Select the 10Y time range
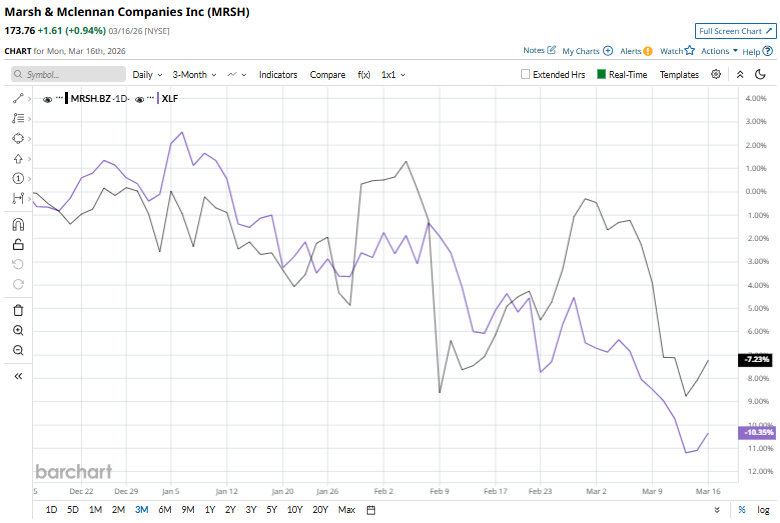780x523 pixels. [x=294, y=510]
